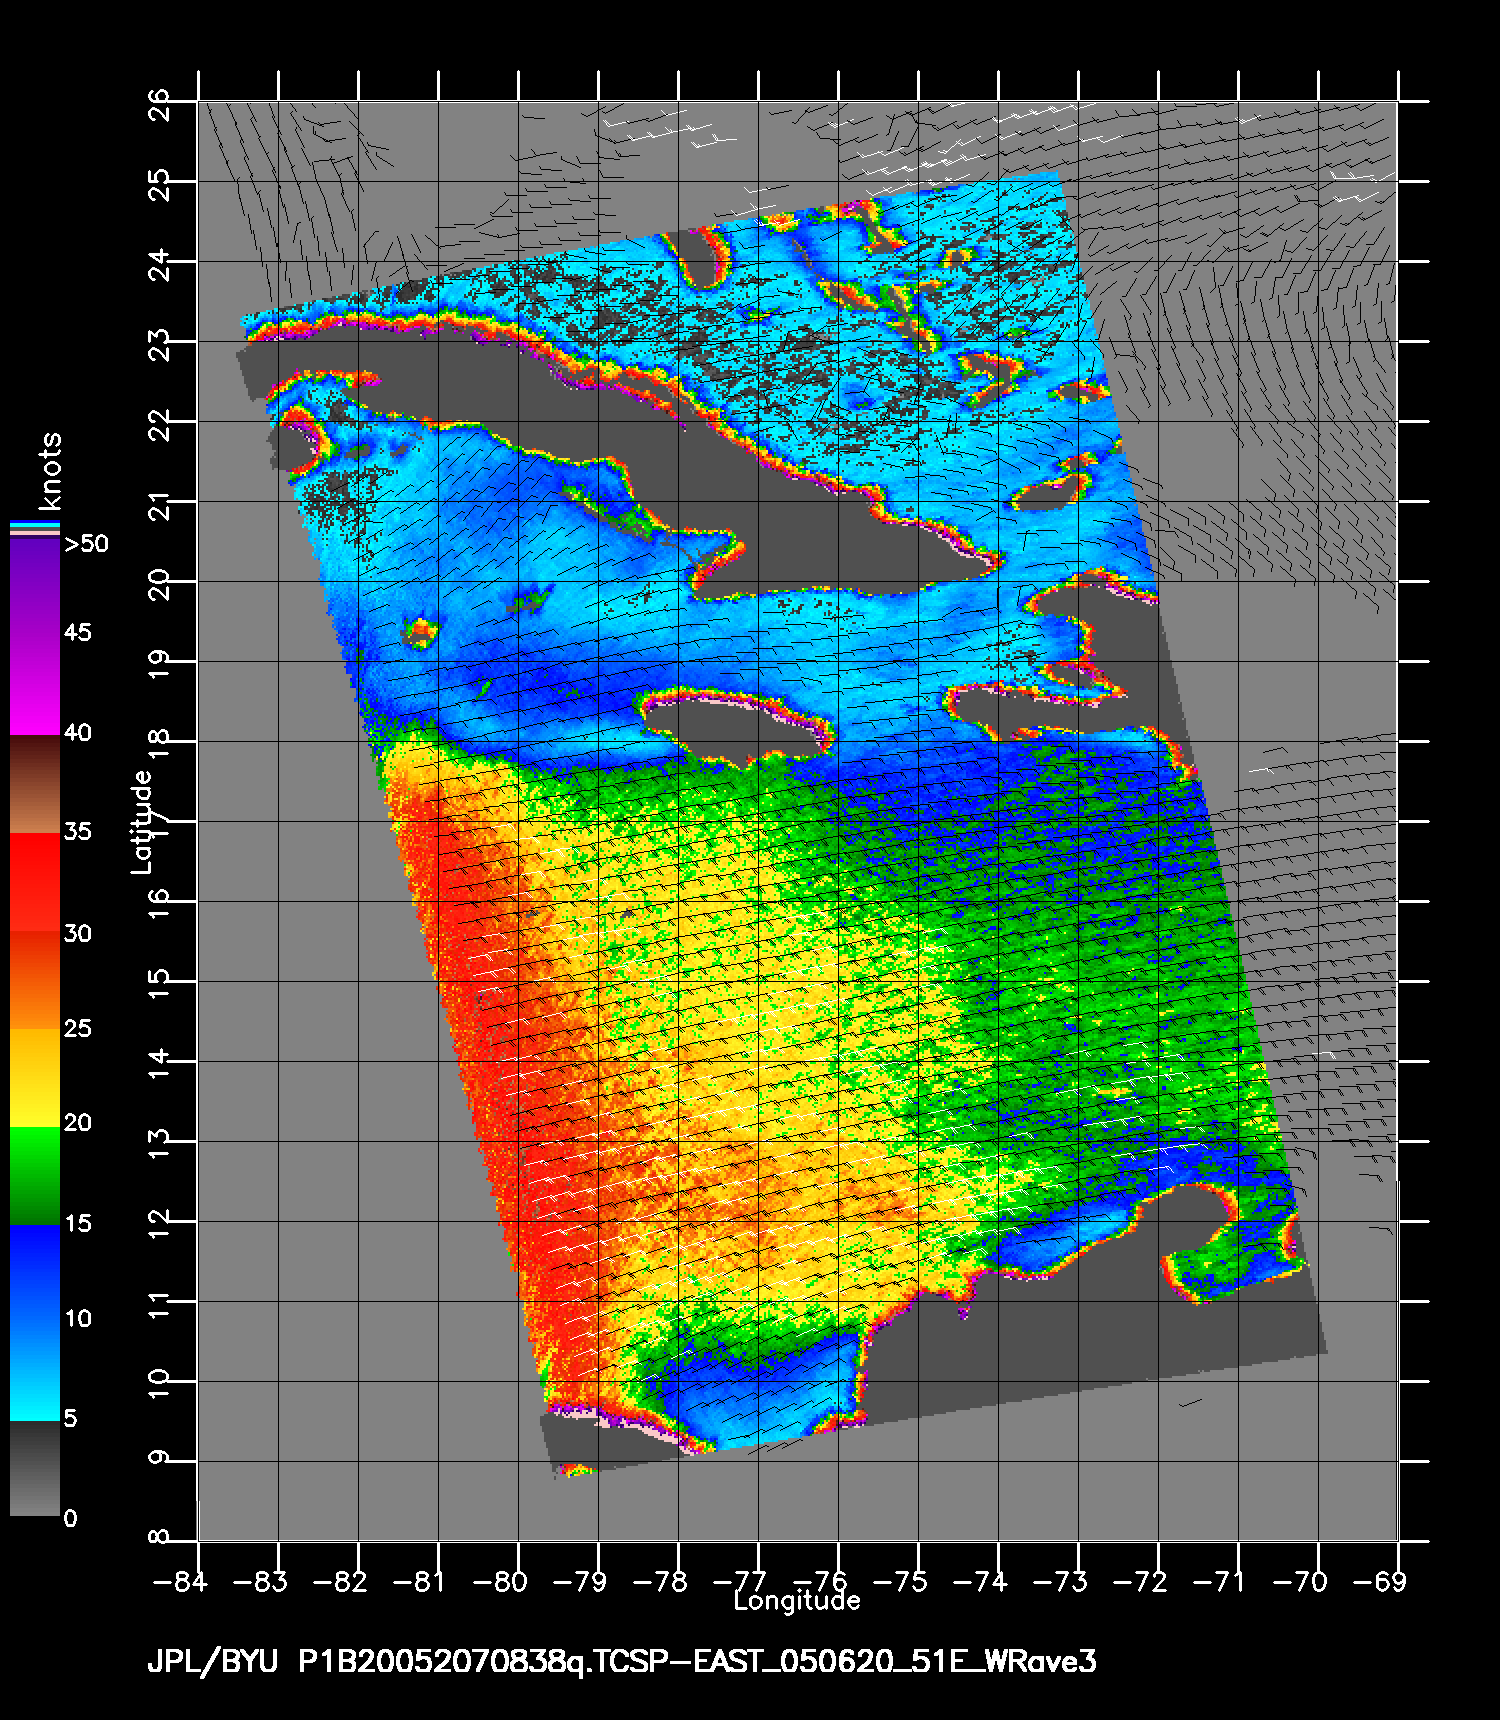Click the "26" latitude tick label
The height and width of the screenshot is (1720, 1500).
[x=159, y=104]
